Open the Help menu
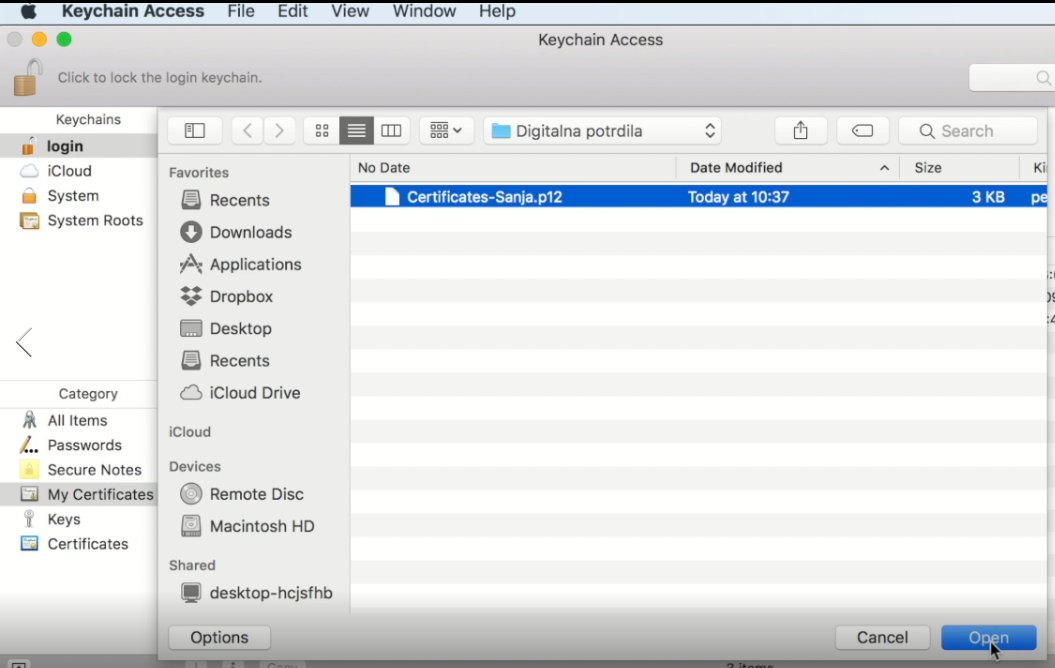The width and height of the screenshot is (1055, 668). 497,11
